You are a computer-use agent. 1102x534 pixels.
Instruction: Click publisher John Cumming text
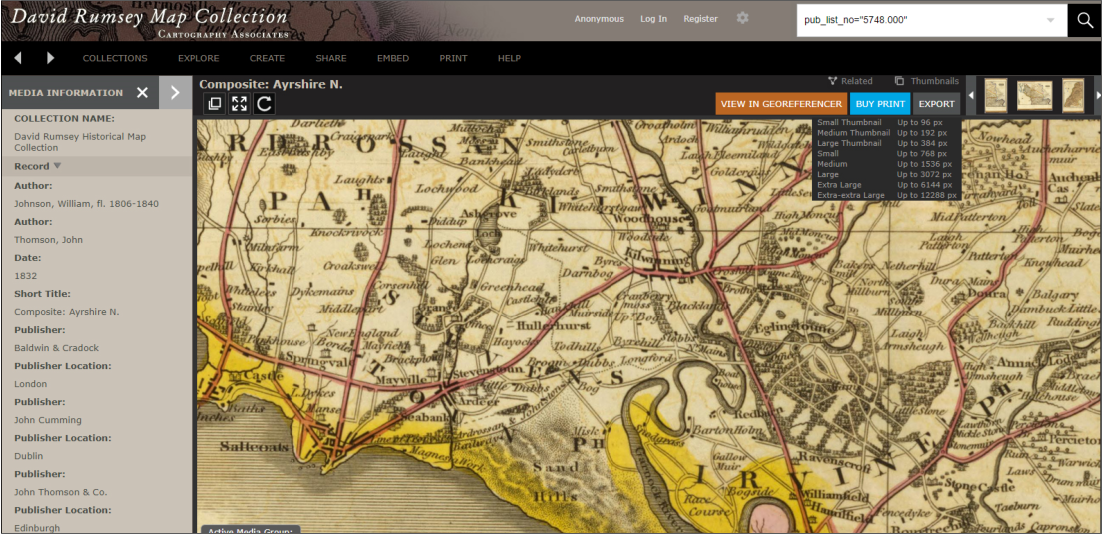pyautogui.click(x=48, y=420)
